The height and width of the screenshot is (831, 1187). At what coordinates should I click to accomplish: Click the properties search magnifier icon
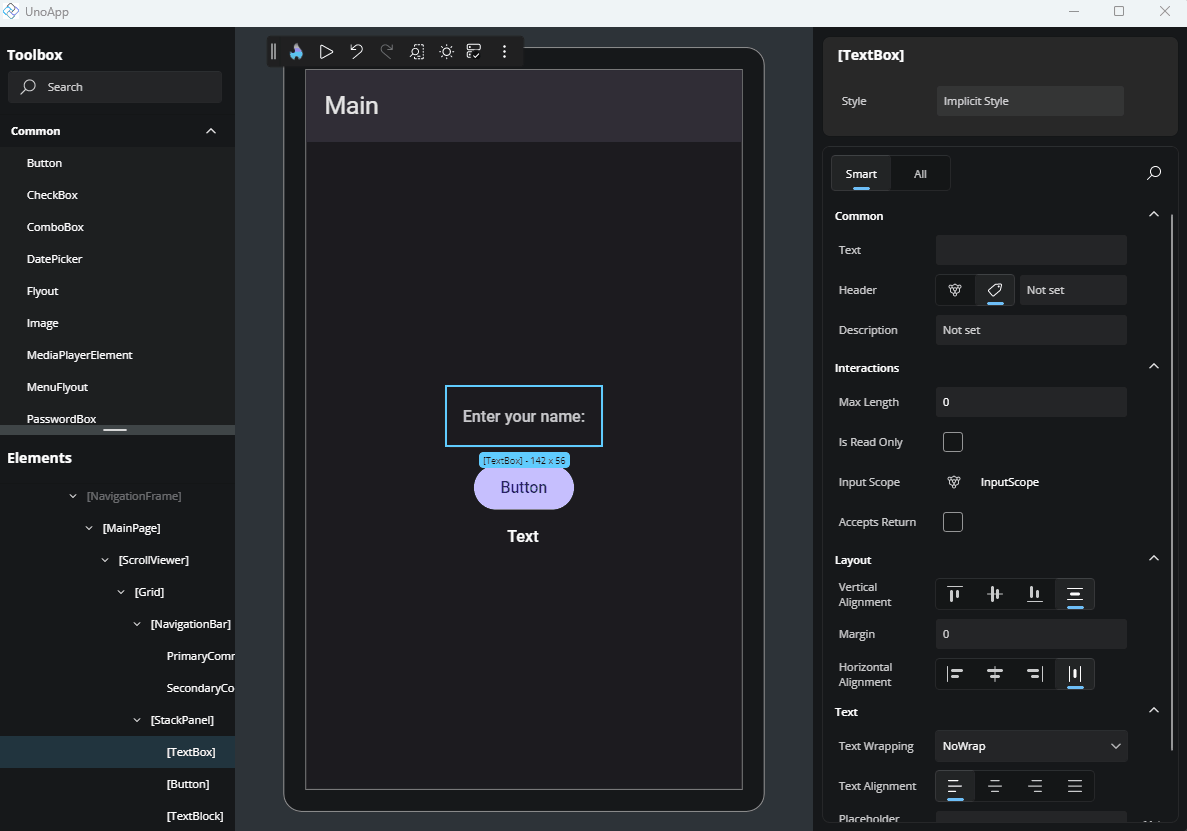[1153, 173]
